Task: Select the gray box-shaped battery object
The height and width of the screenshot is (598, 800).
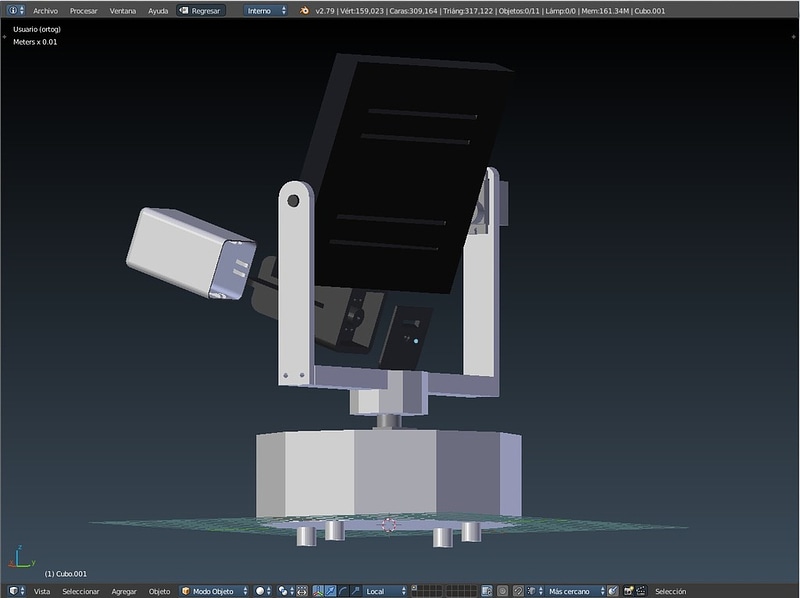Action: 190,252
